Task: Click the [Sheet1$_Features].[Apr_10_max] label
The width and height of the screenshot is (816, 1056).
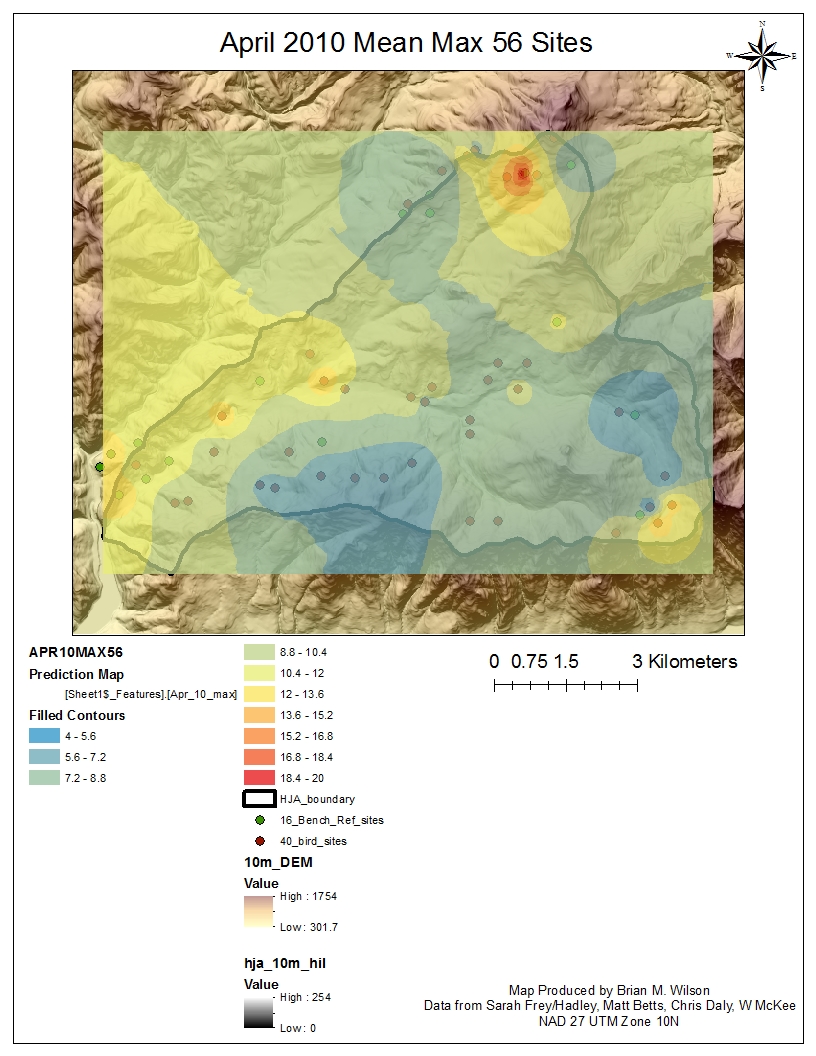Action: (x=151, y=694)
